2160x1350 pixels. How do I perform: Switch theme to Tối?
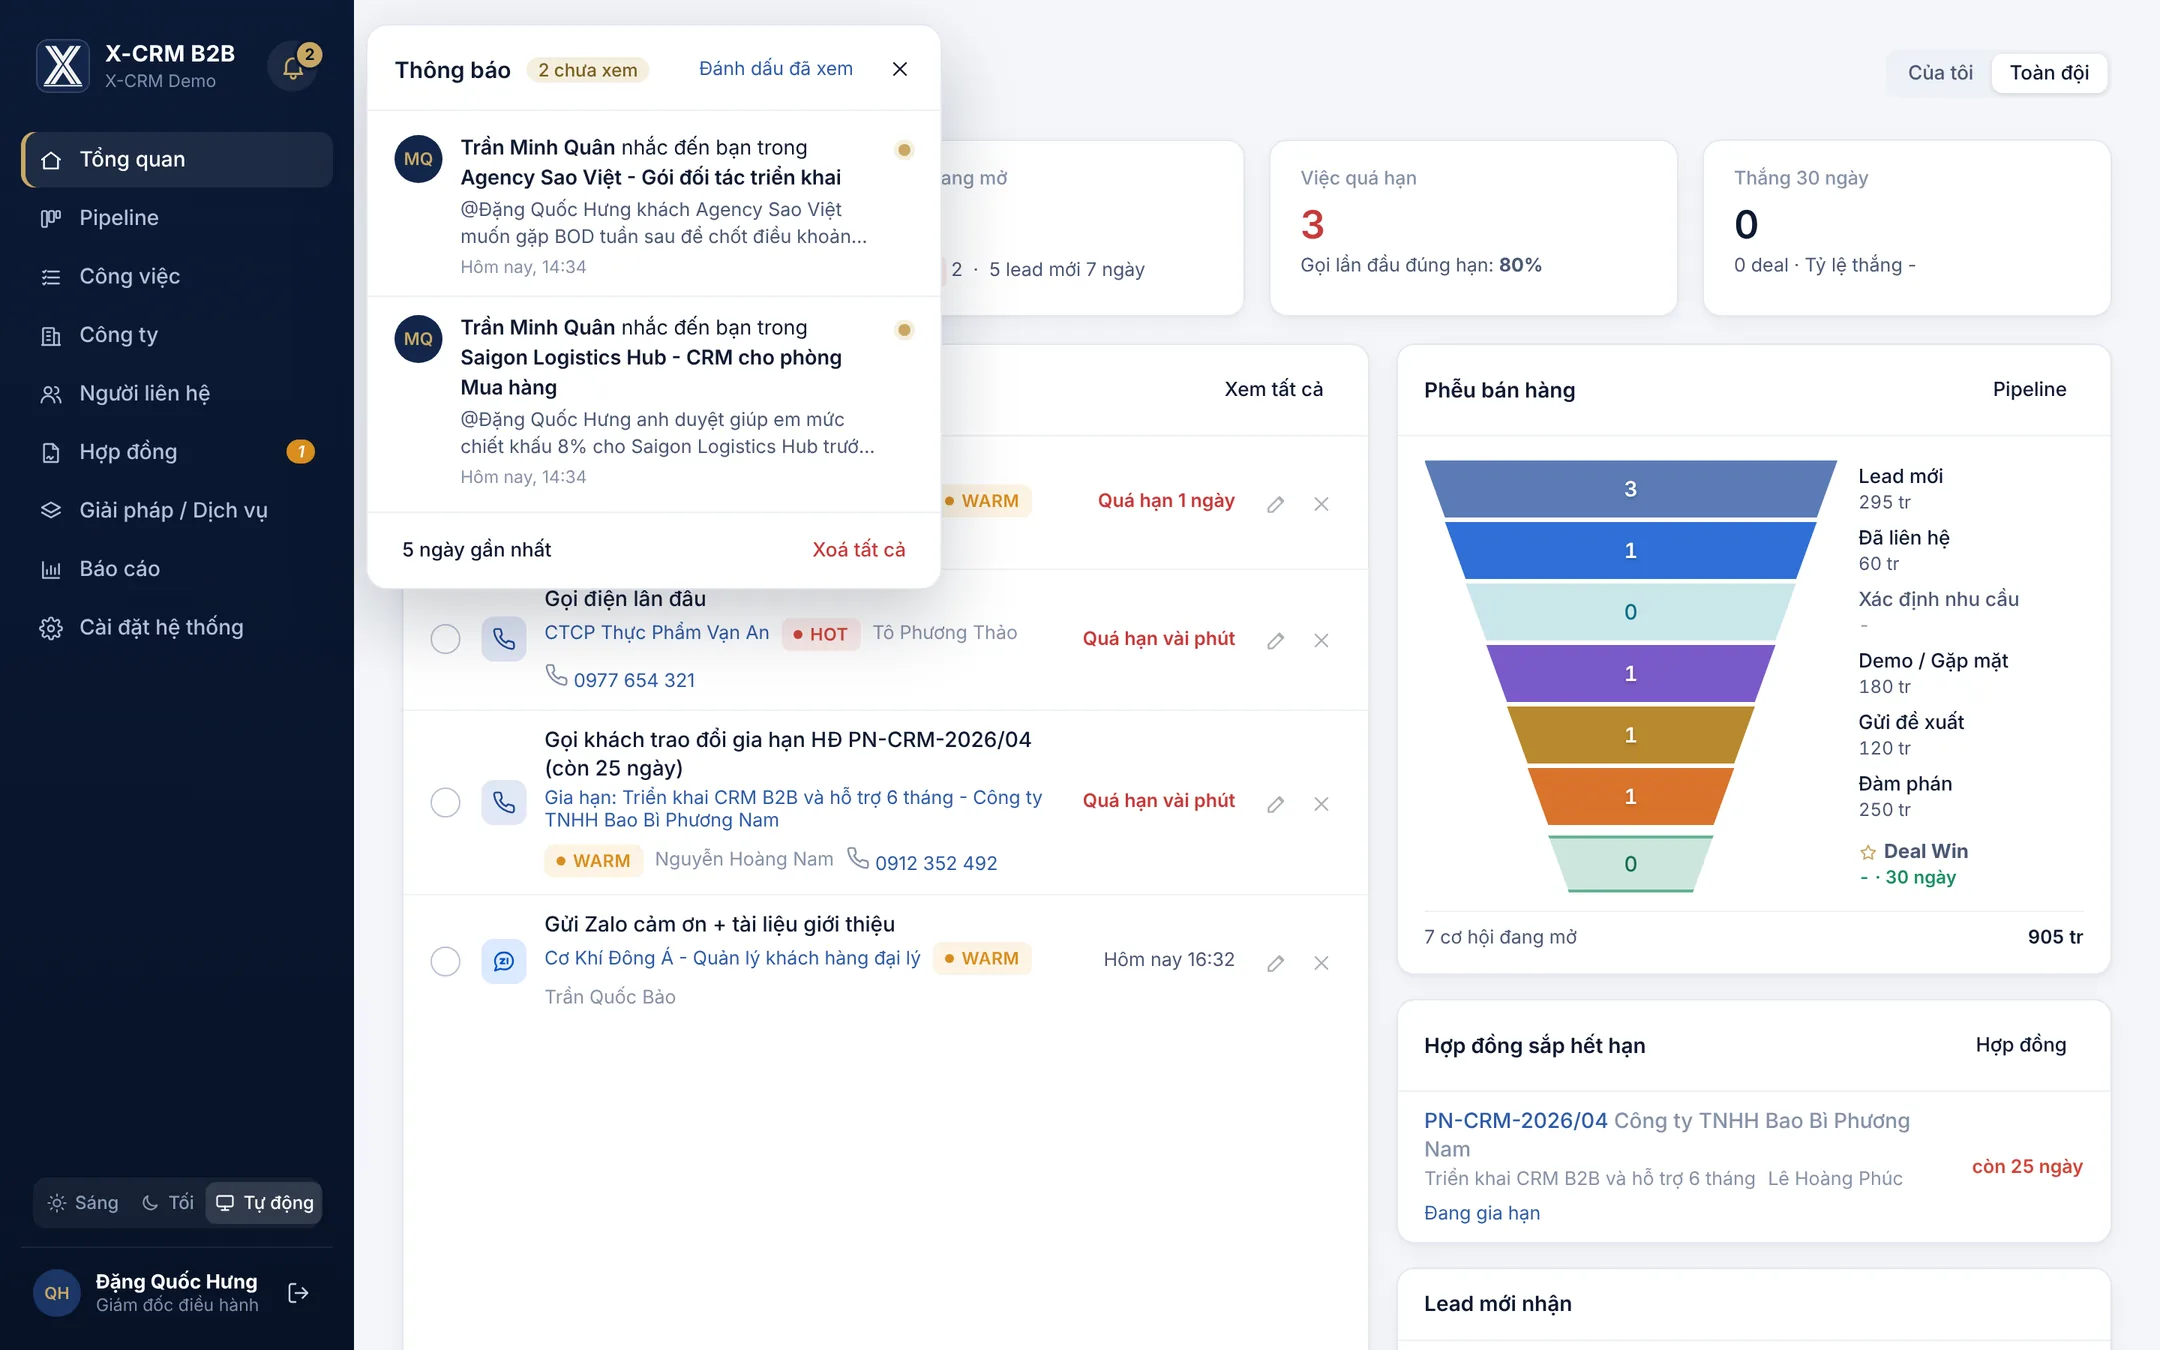pos(167,1203)
